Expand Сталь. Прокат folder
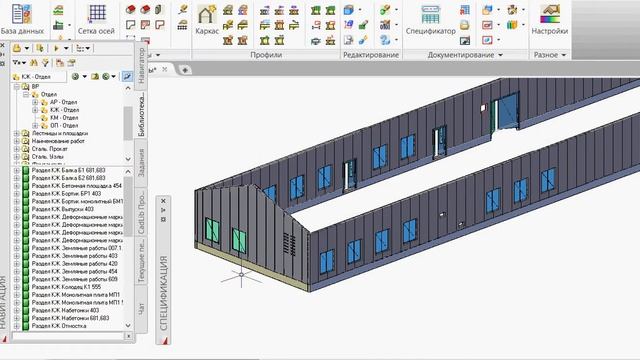The image size is (640, 360). pyautogui.click(x=17, y=149)
